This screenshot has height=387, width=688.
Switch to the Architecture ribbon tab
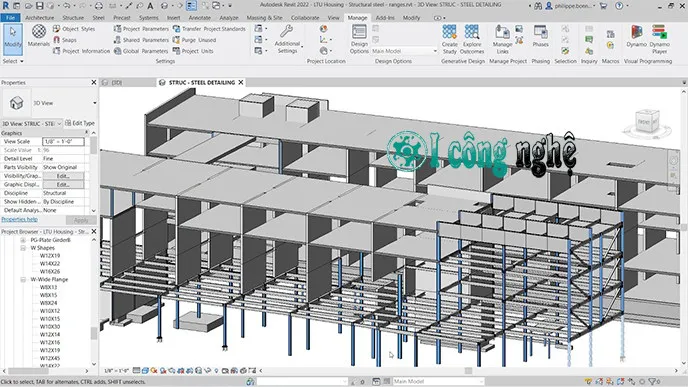click(x=39, y=18)
